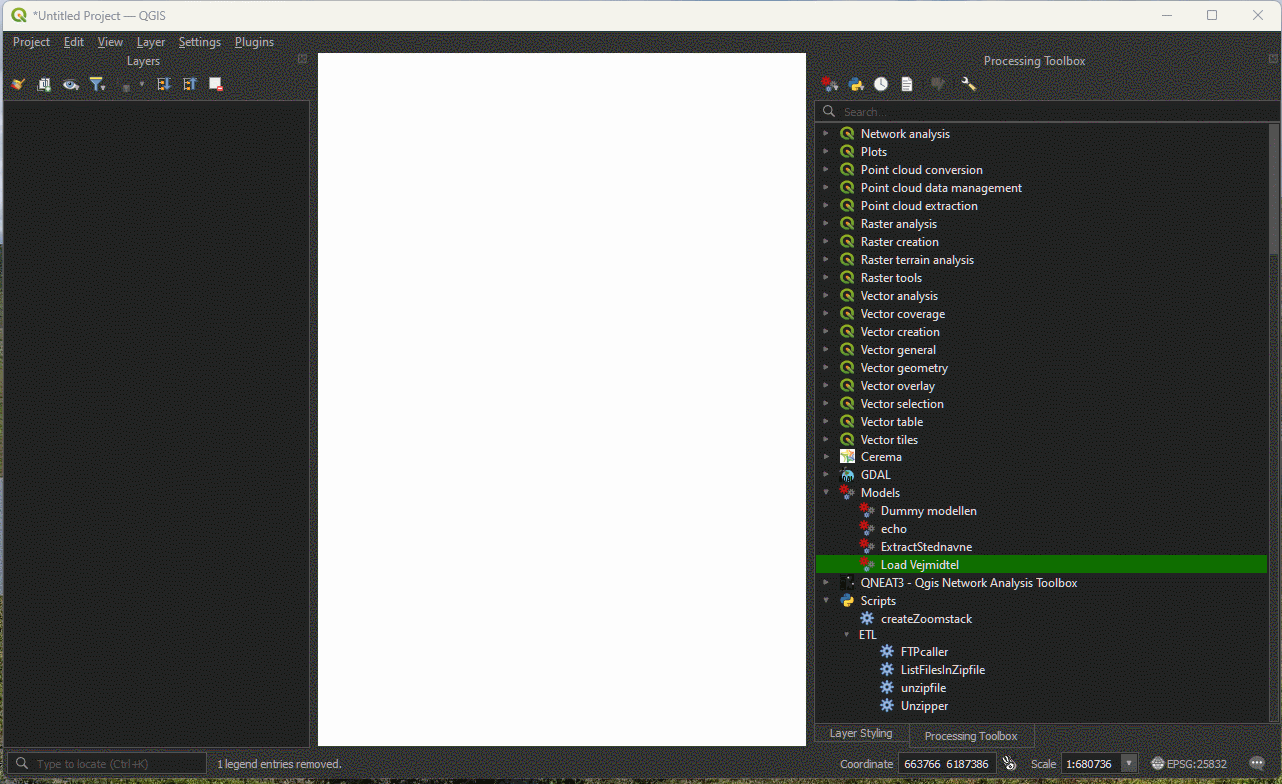Expand QNEAT3 Network Analysis Toolbox
The image size is (1282, 784).
coord(826,583)
